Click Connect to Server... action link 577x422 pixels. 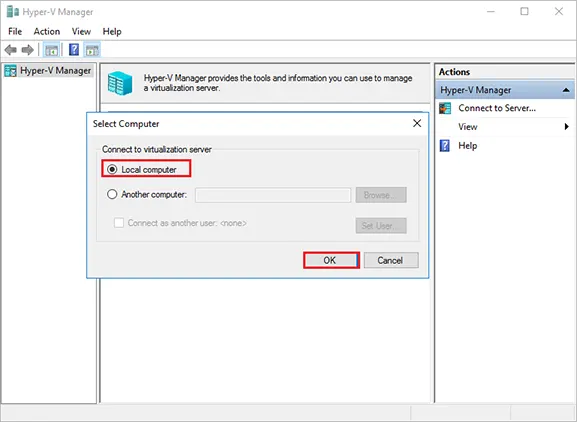tap(497, 108)
